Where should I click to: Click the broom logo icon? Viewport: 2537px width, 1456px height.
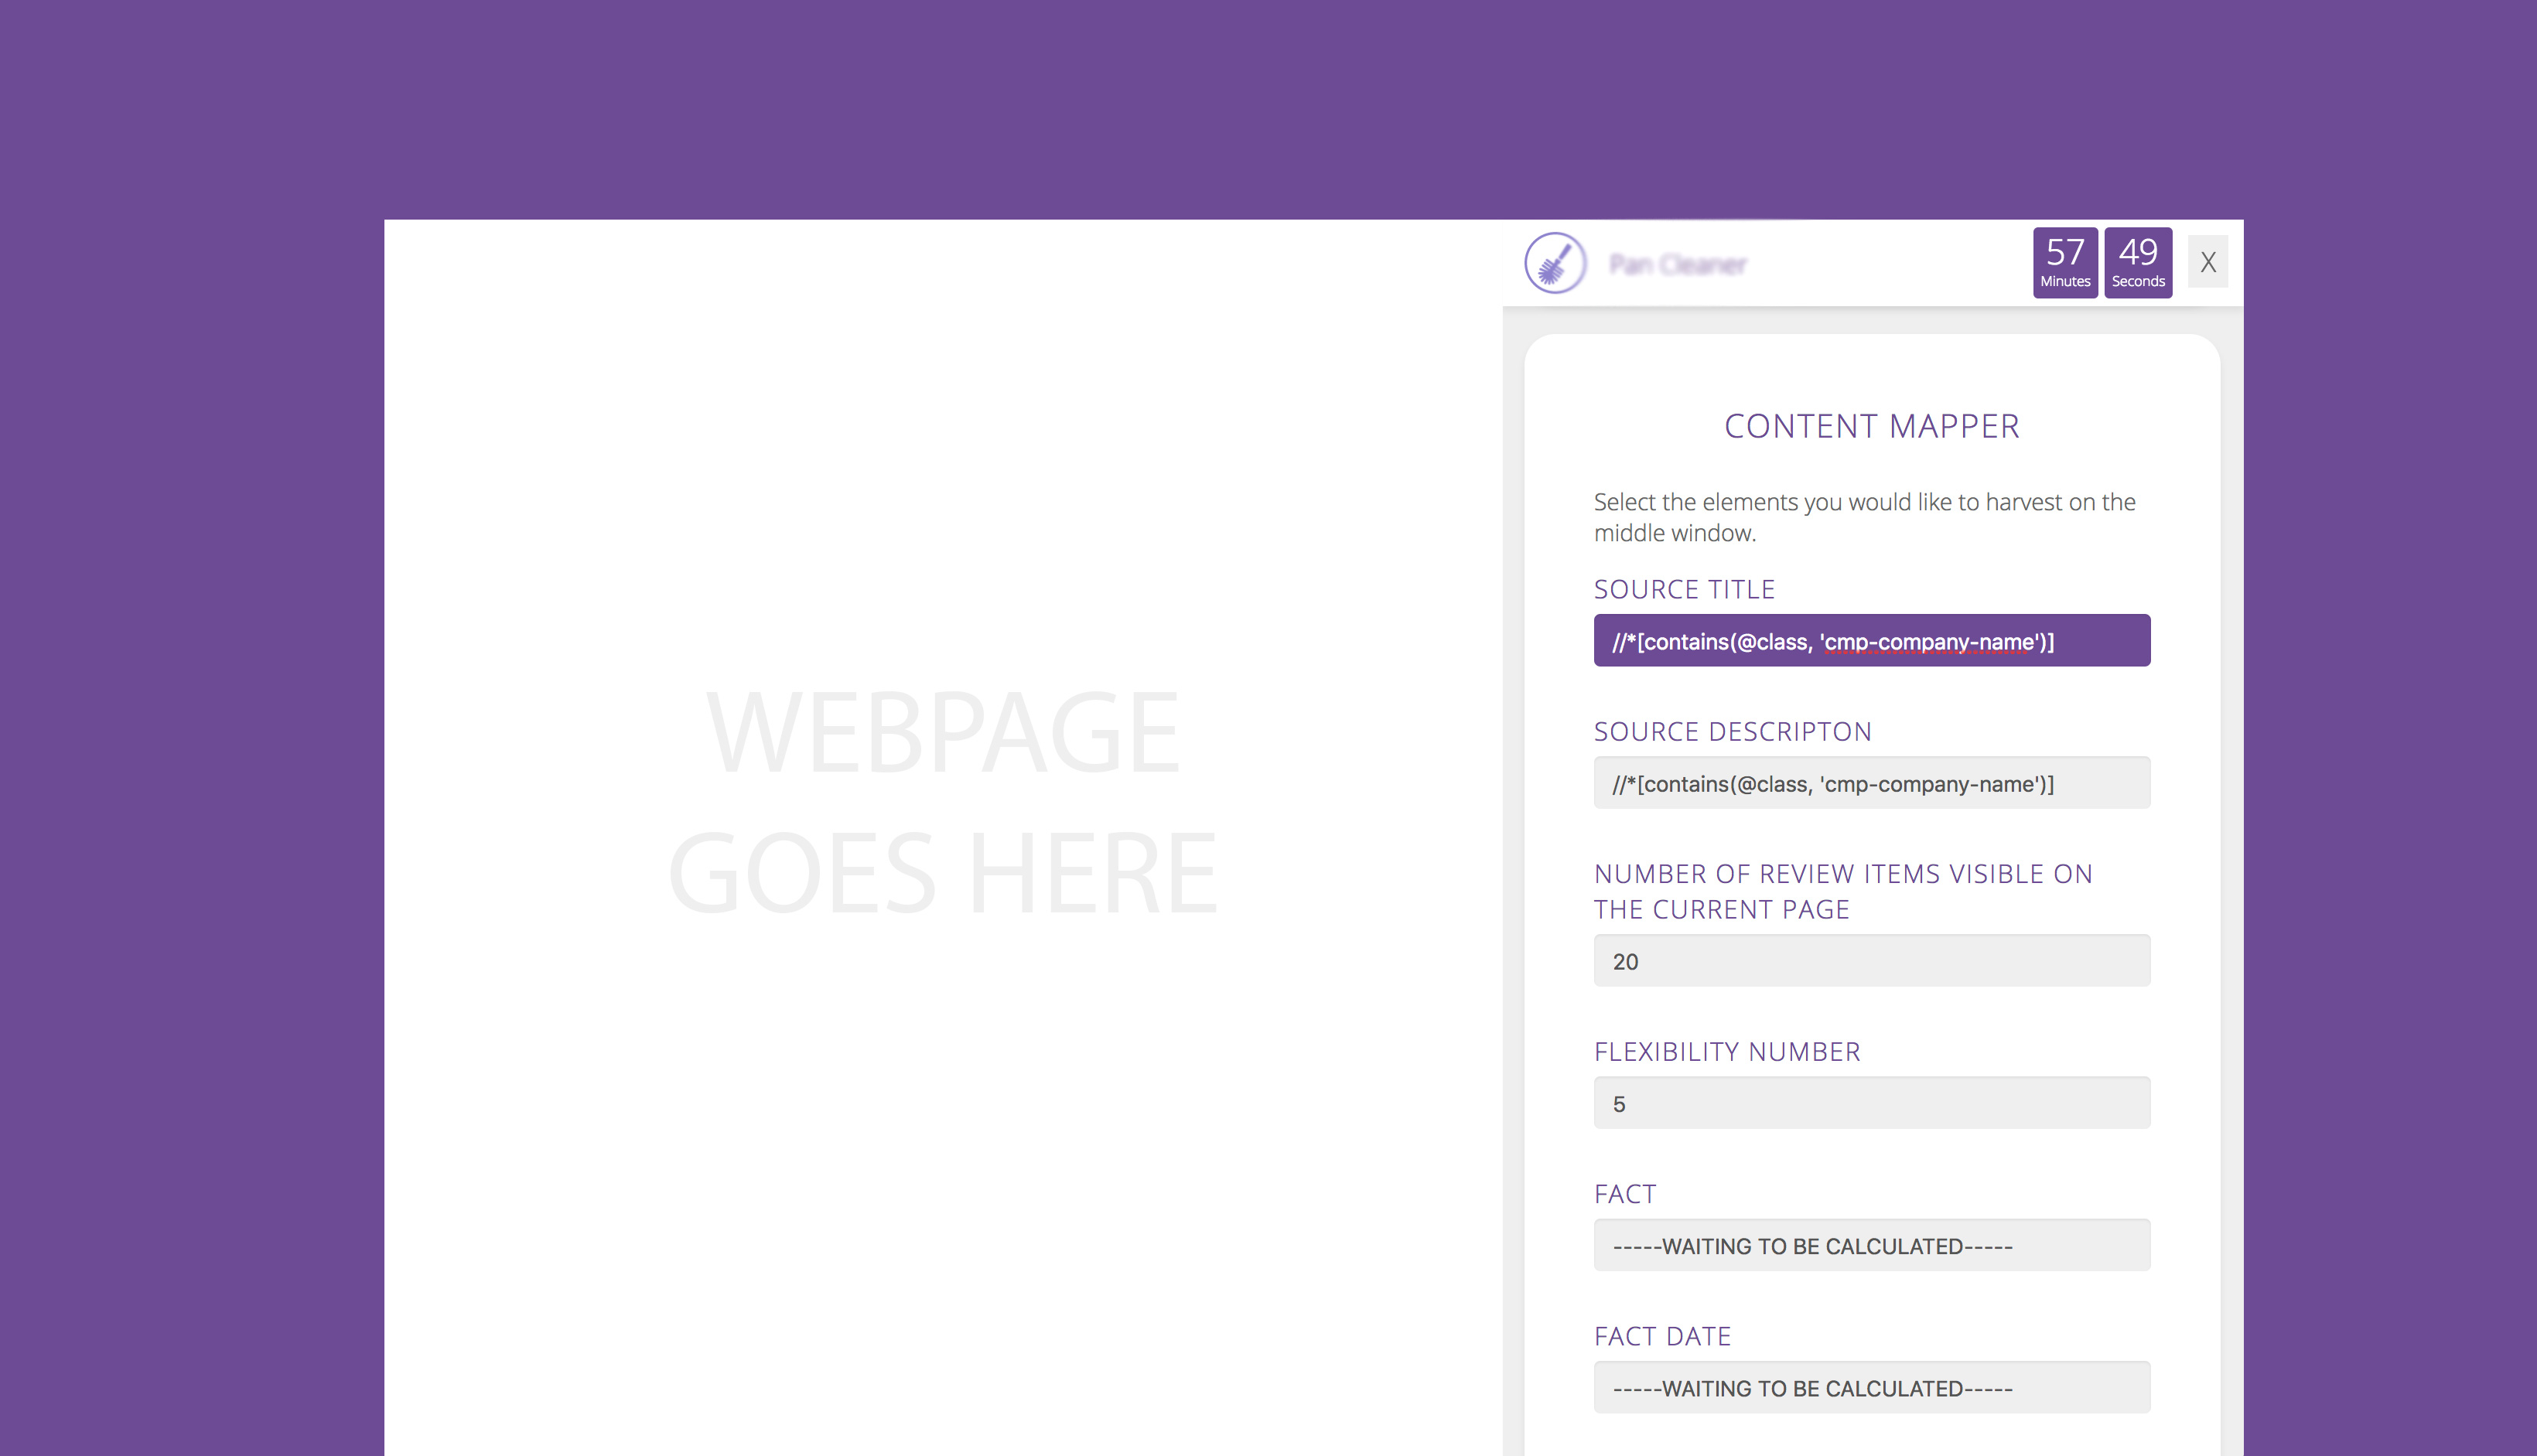tap(1555, 263)
